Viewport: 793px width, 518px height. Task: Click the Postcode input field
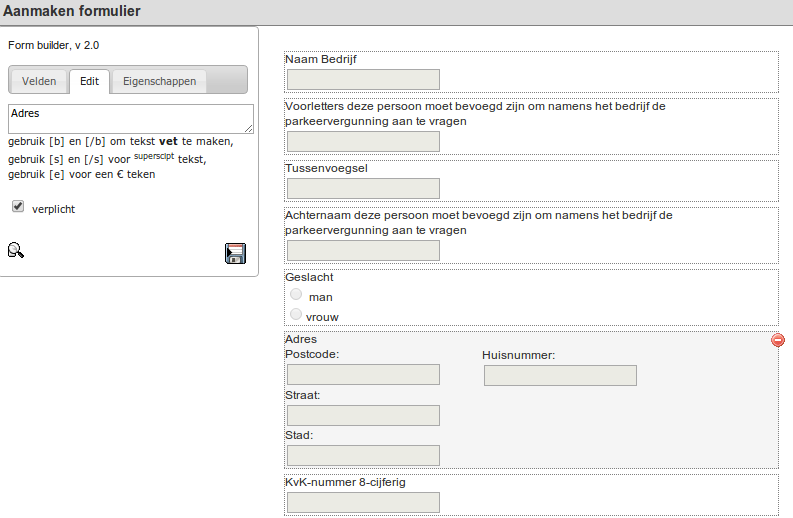(x=363, y=375)
